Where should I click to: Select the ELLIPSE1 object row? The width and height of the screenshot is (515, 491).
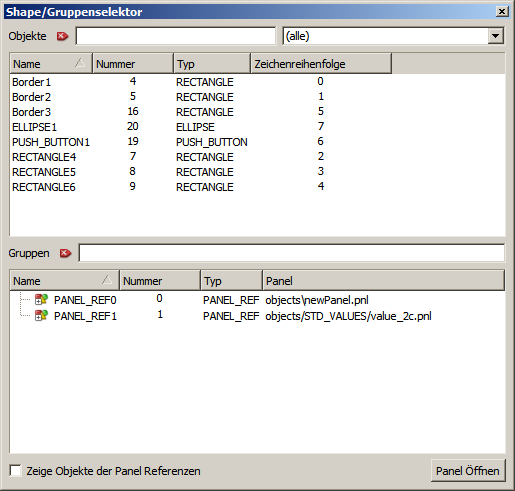tap(257, 127)
